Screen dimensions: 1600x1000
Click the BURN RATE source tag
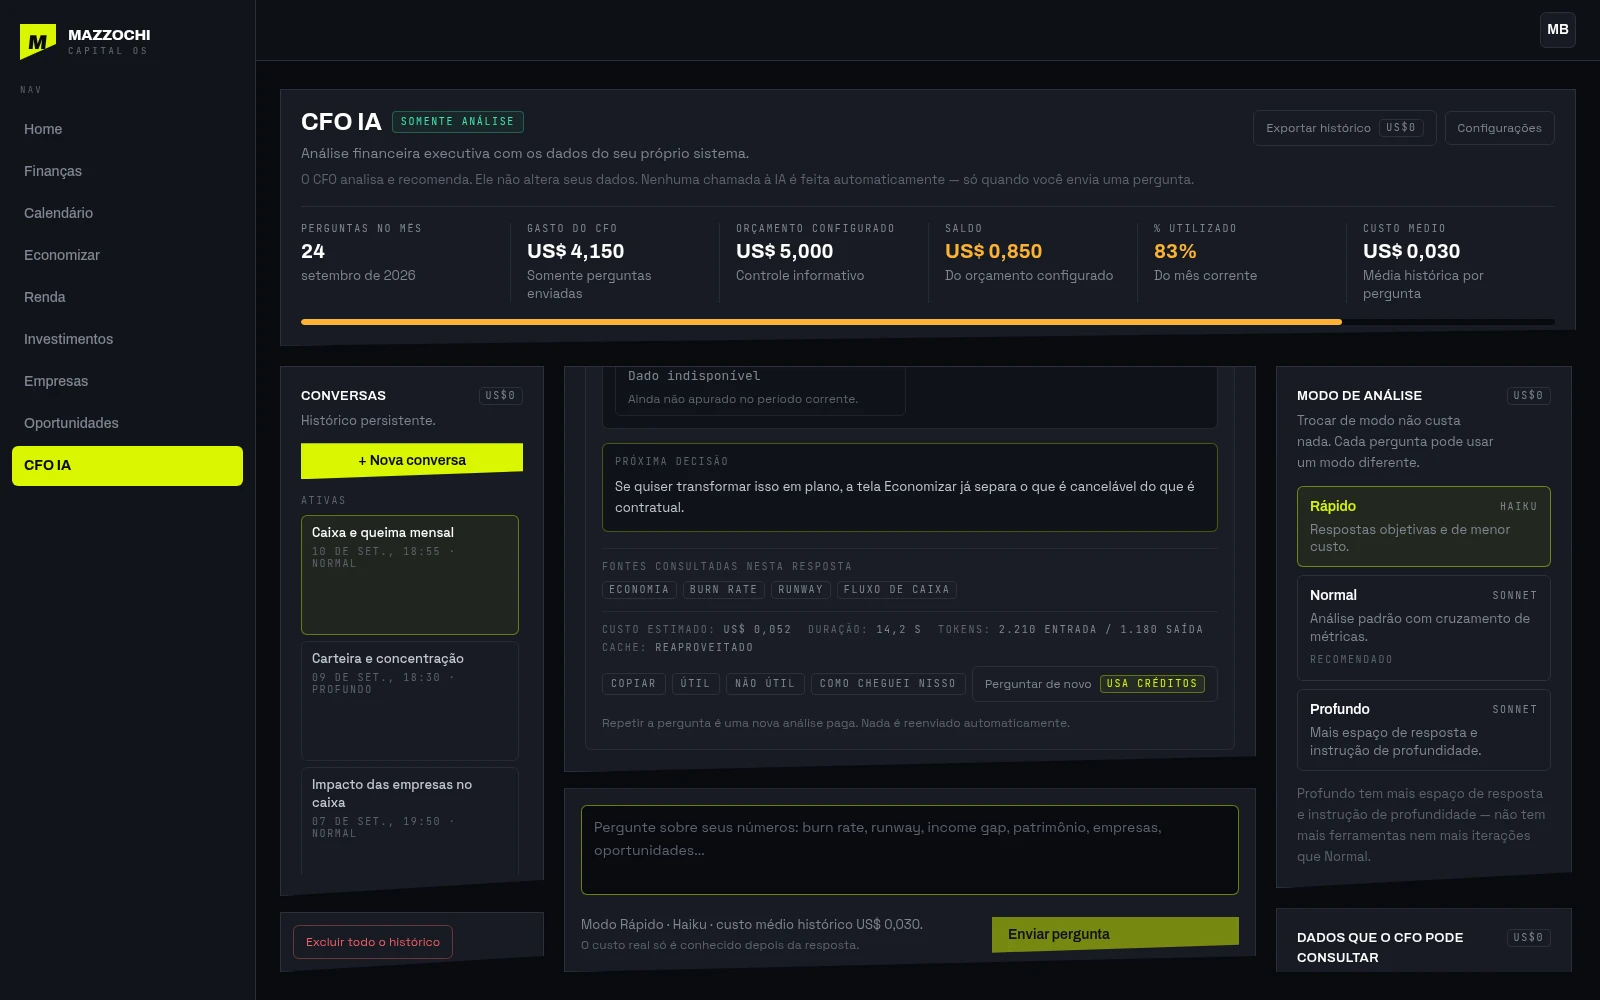tap(724, 590)
